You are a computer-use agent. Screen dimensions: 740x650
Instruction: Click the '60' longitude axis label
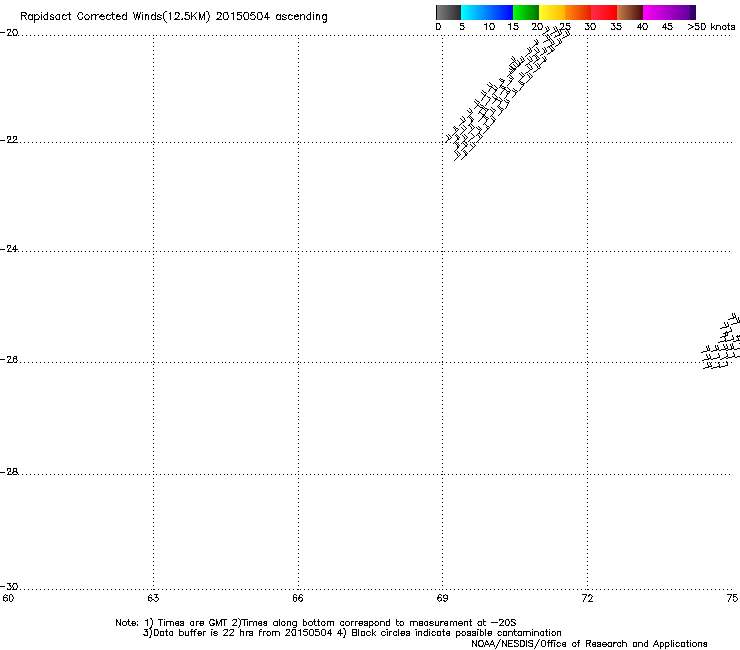[8, 599]
